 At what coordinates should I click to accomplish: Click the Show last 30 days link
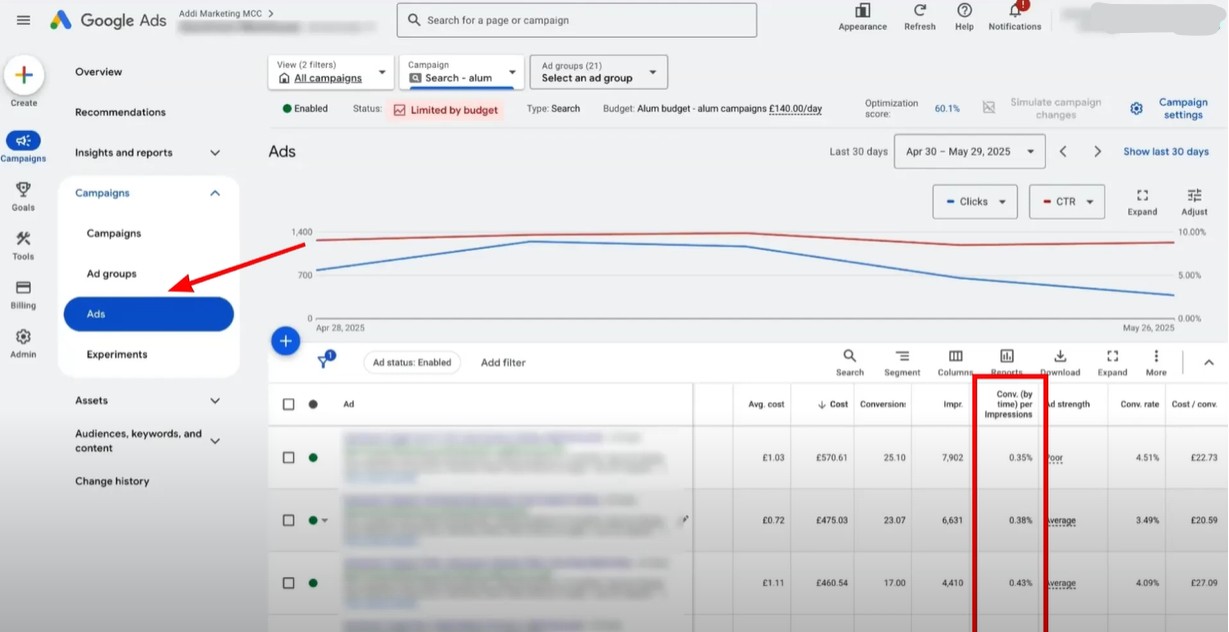pos(1165,152)
